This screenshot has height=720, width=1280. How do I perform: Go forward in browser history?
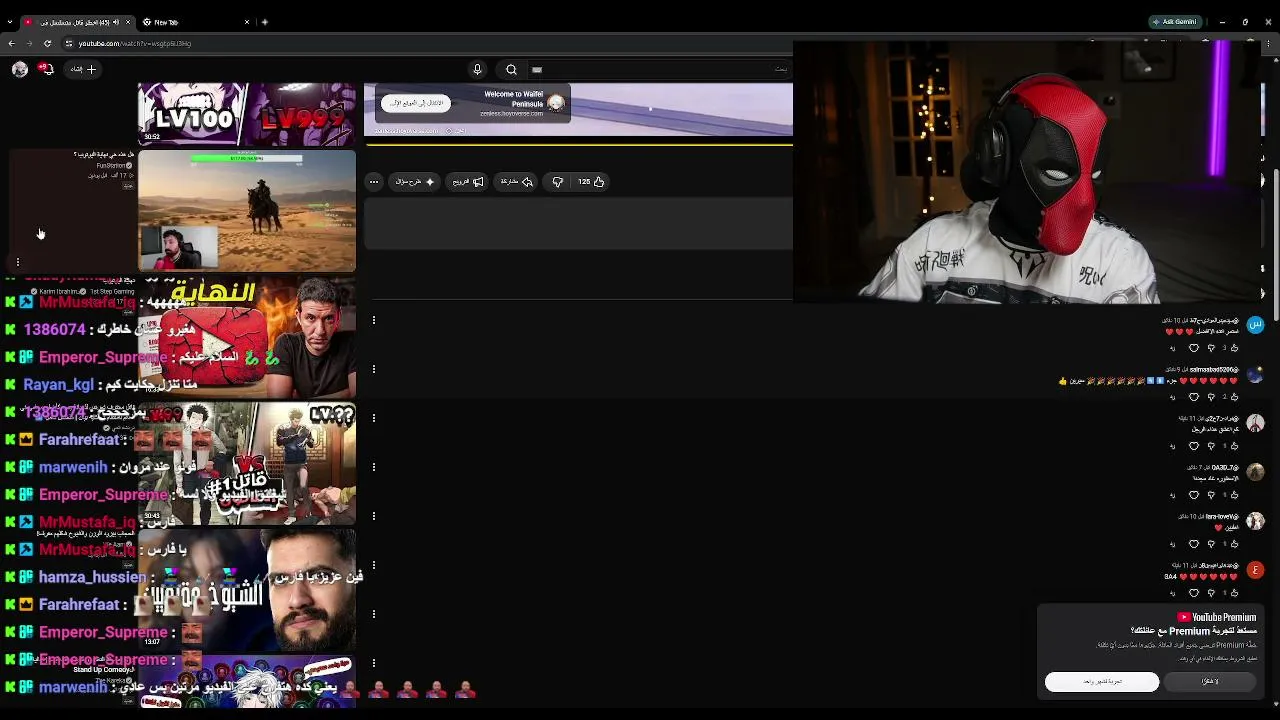pos(30,43)
